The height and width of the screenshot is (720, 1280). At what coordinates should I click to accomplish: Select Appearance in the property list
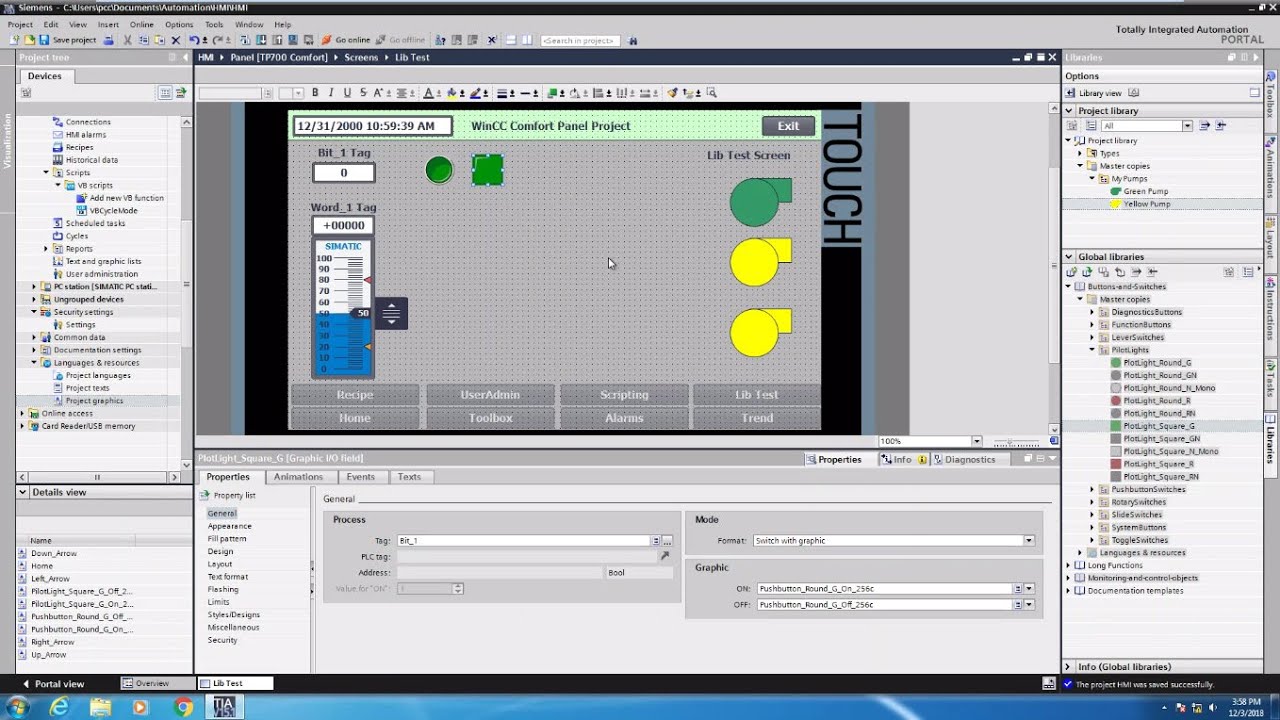(x=230, y=526)
